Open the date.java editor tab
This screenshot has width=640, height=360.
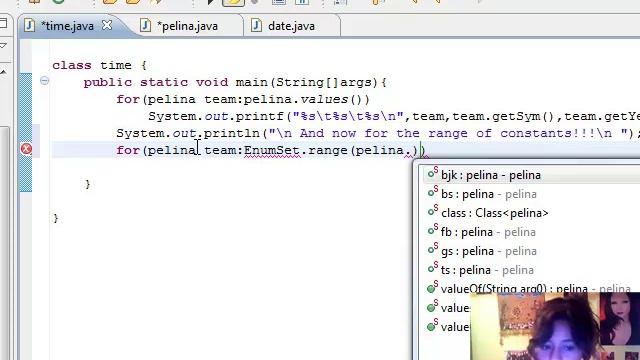pyautogui.click(x=291, y=26)
